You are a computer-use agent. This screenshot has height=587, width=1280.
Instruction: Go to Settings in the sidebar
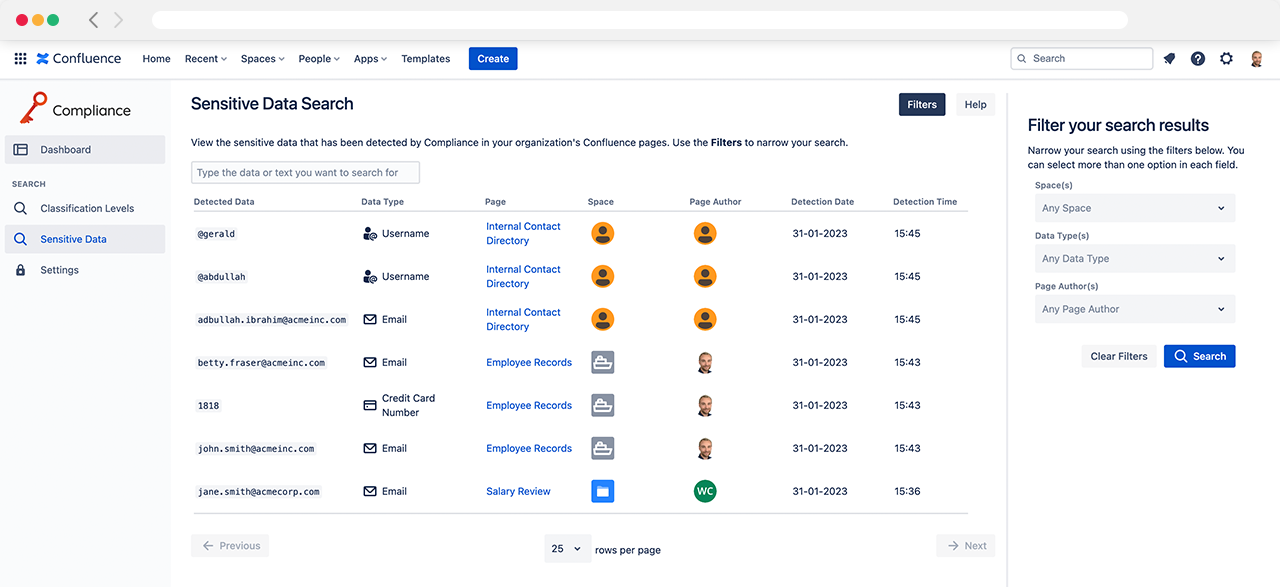[59, 270]
